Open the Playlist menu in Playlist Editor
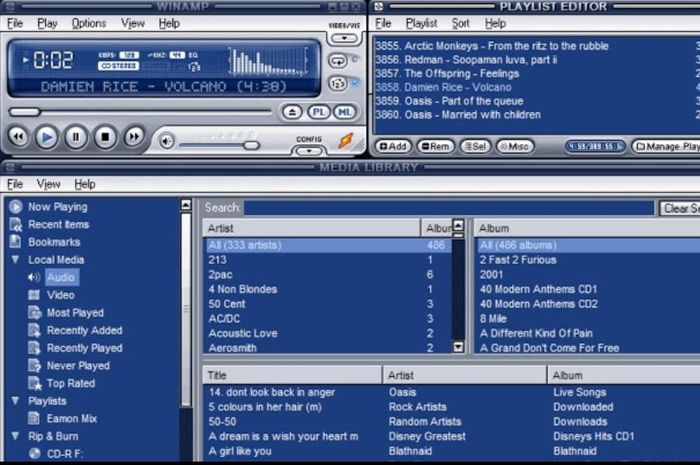The image size is (700, 465). 421,23
